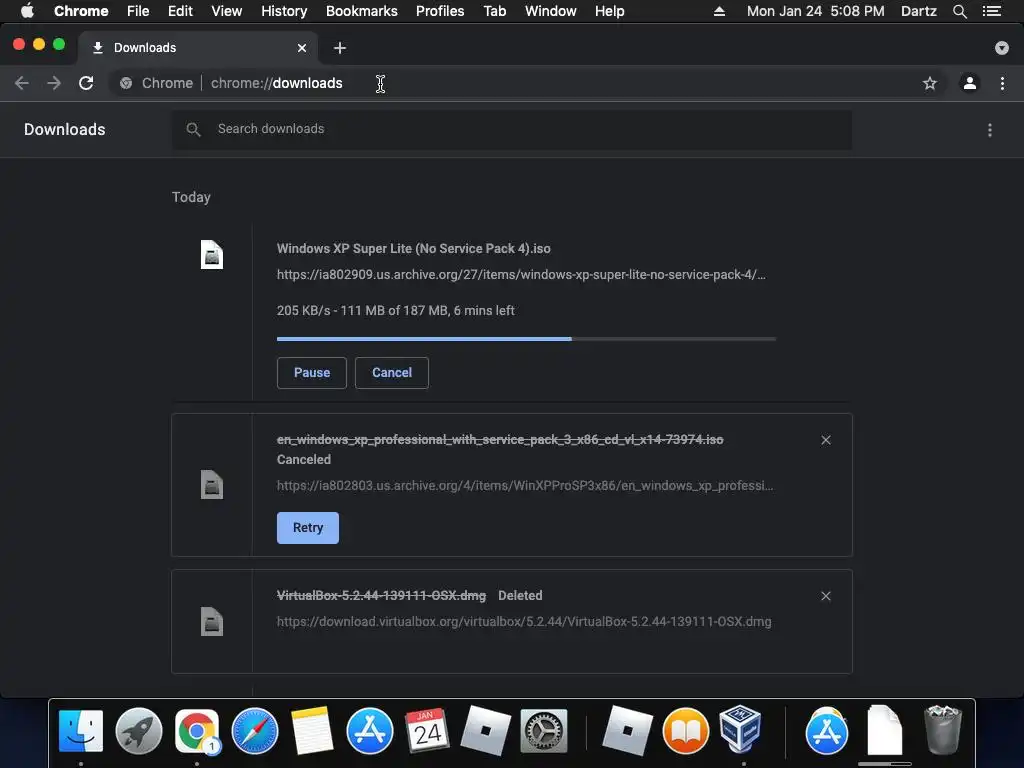
Task: Remove canceled en_windows_xp_professional entry from list
Action: 825,440
